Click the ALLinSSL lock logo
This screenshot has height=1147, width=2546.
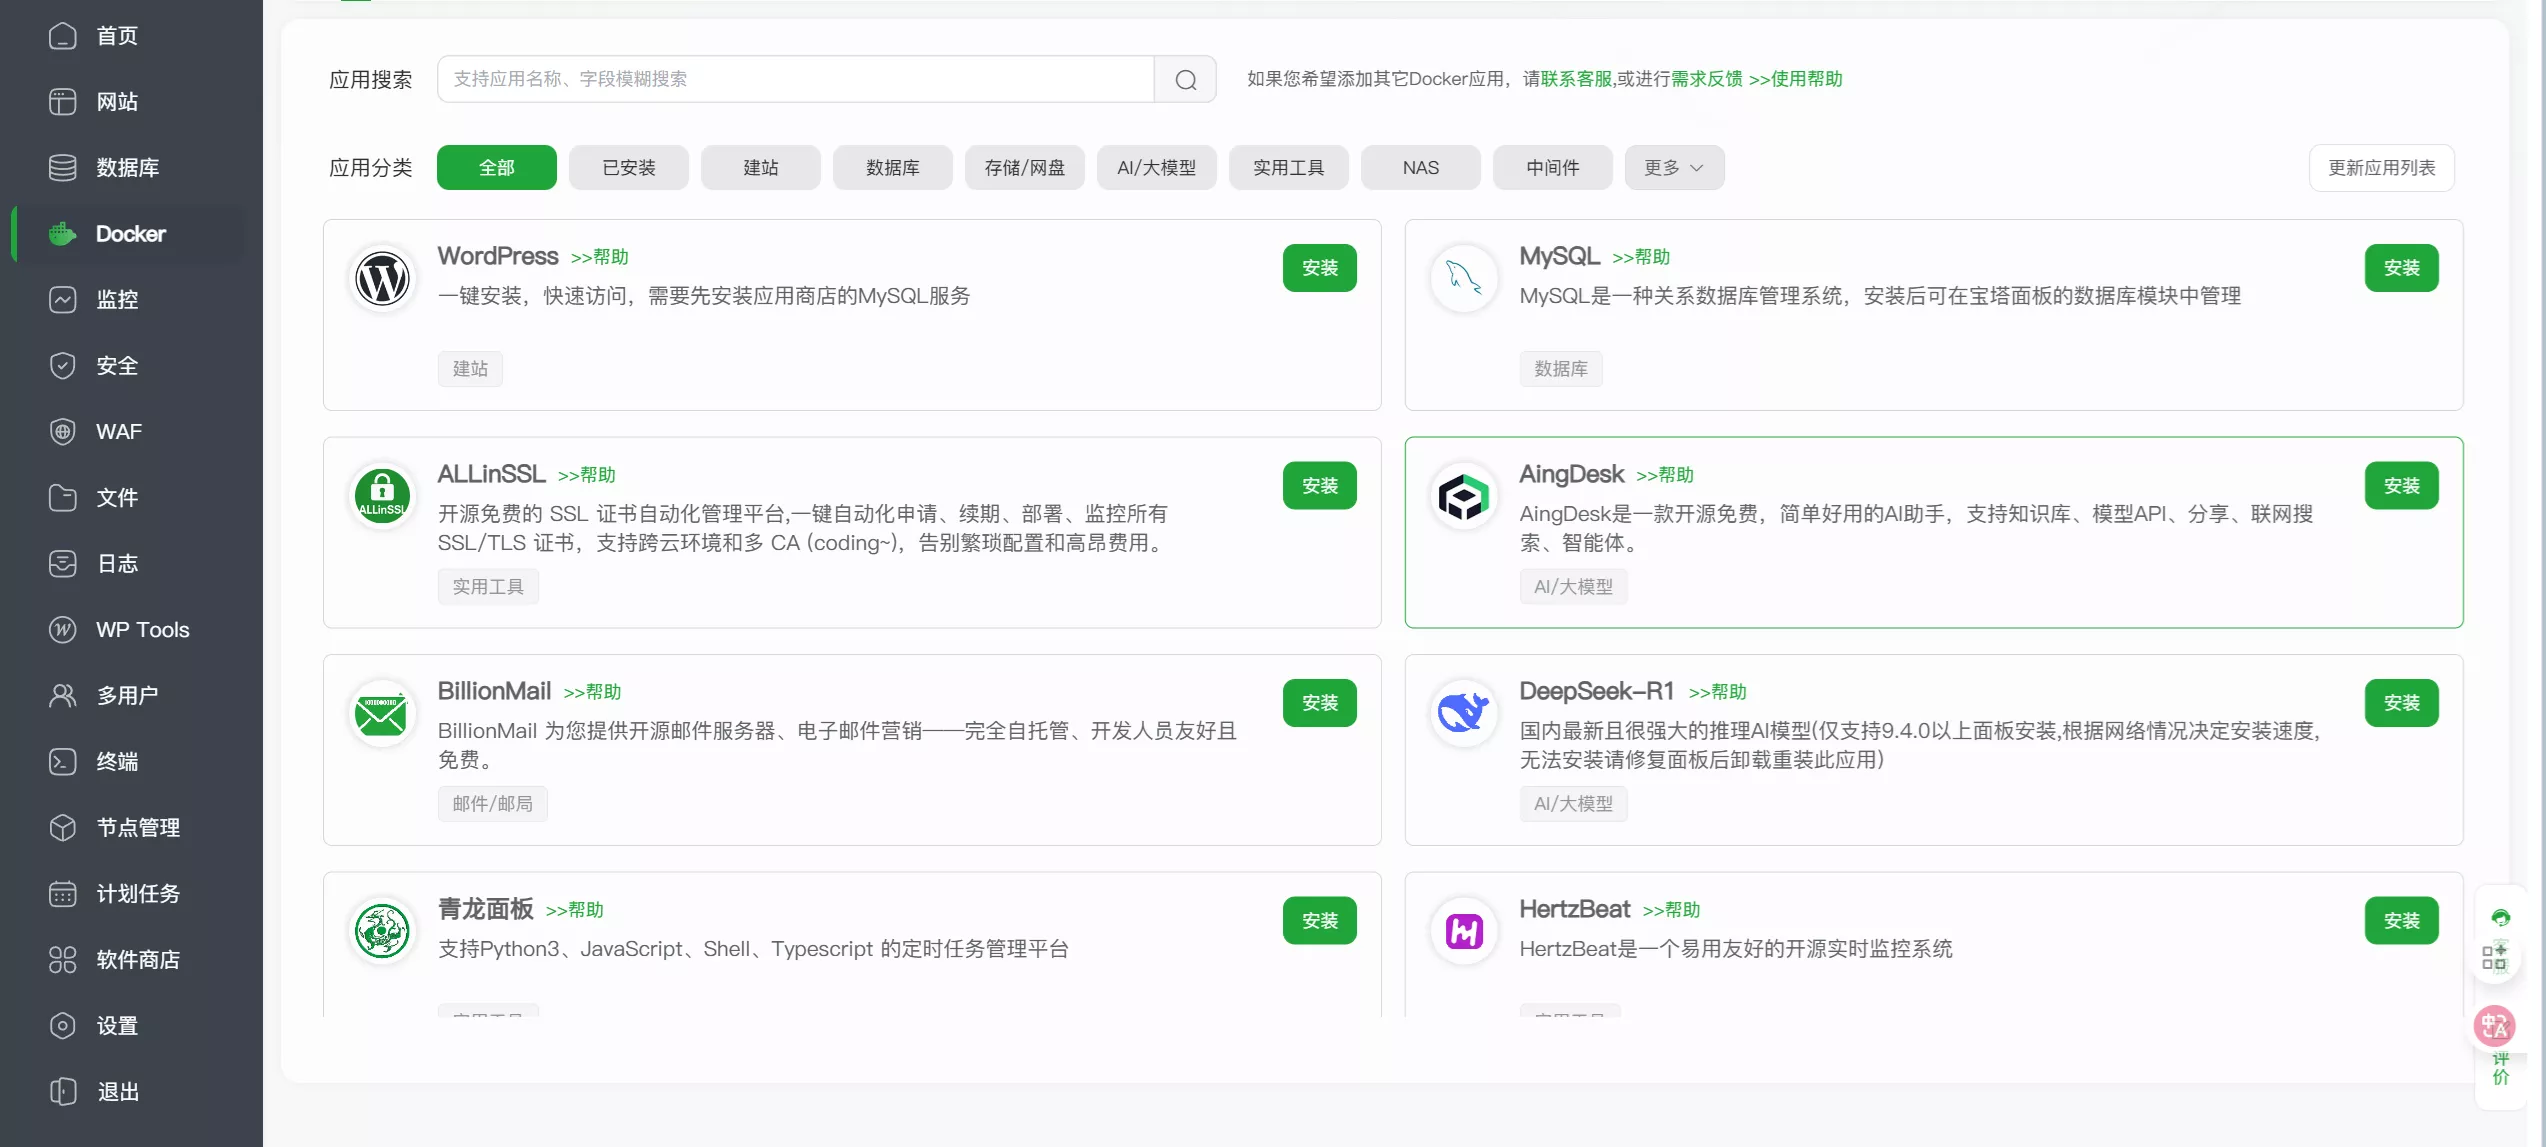(382, 496)
